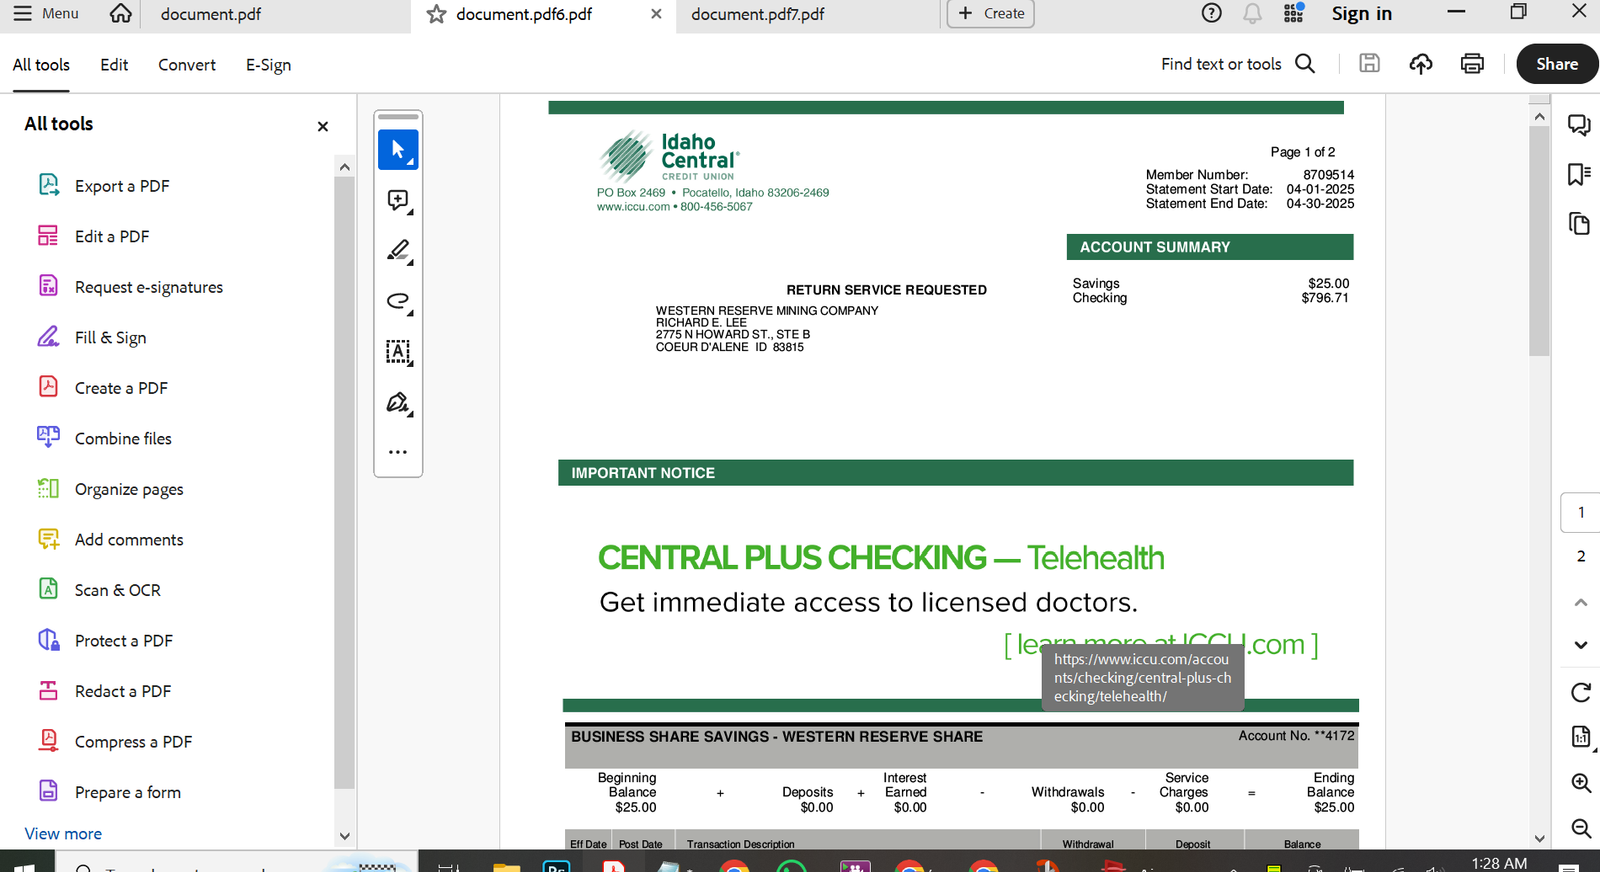The width and height of the screenshot is (1600, 872).
Task: Click Sign in
Action: (x=1361, y=13)
